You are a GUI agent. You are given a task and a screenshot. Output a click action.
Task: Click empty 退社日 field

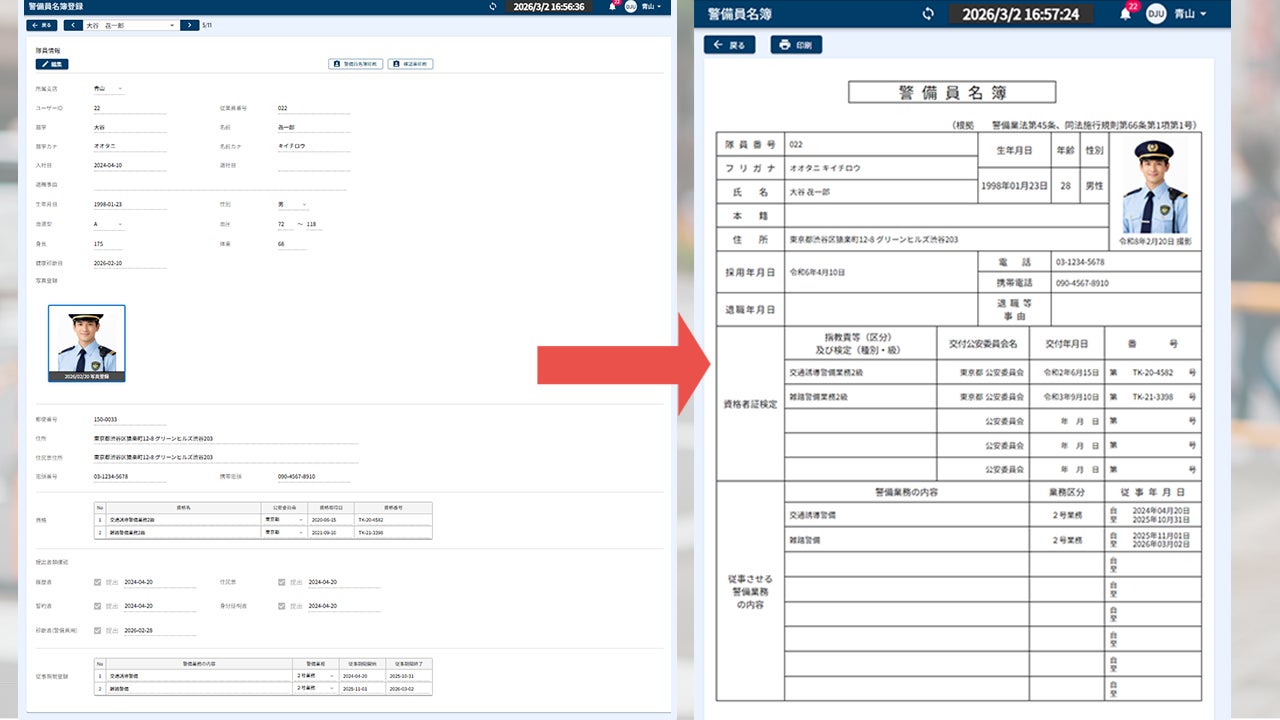point(314,165)
